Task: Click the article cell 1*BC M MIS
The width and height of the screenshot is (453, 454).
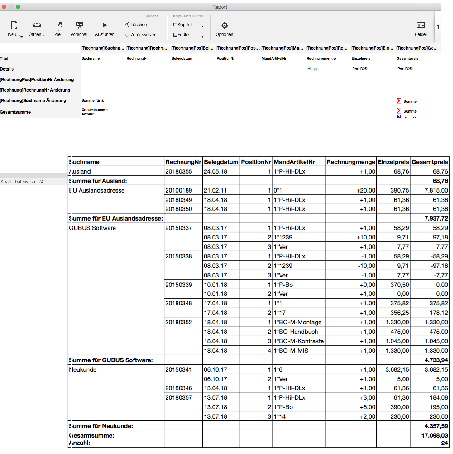Action: [291, 351]
